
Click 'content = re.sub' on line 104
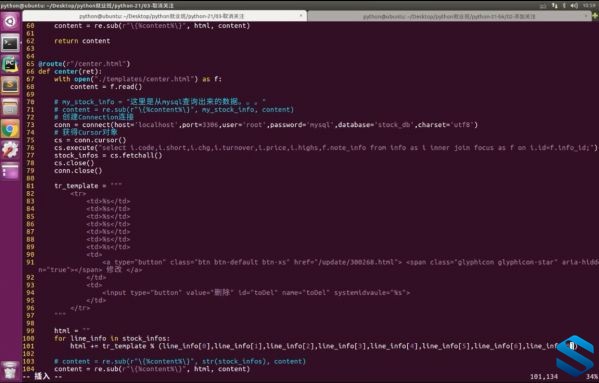[x=152, y=369]
